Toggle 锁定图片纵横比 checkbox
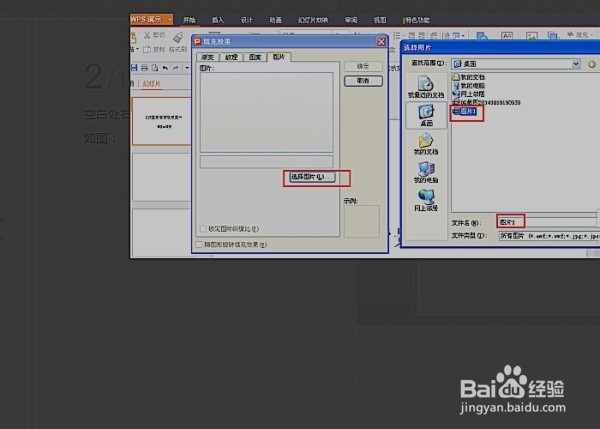Screen dimensions: 600x429 (x=203, y=229)
